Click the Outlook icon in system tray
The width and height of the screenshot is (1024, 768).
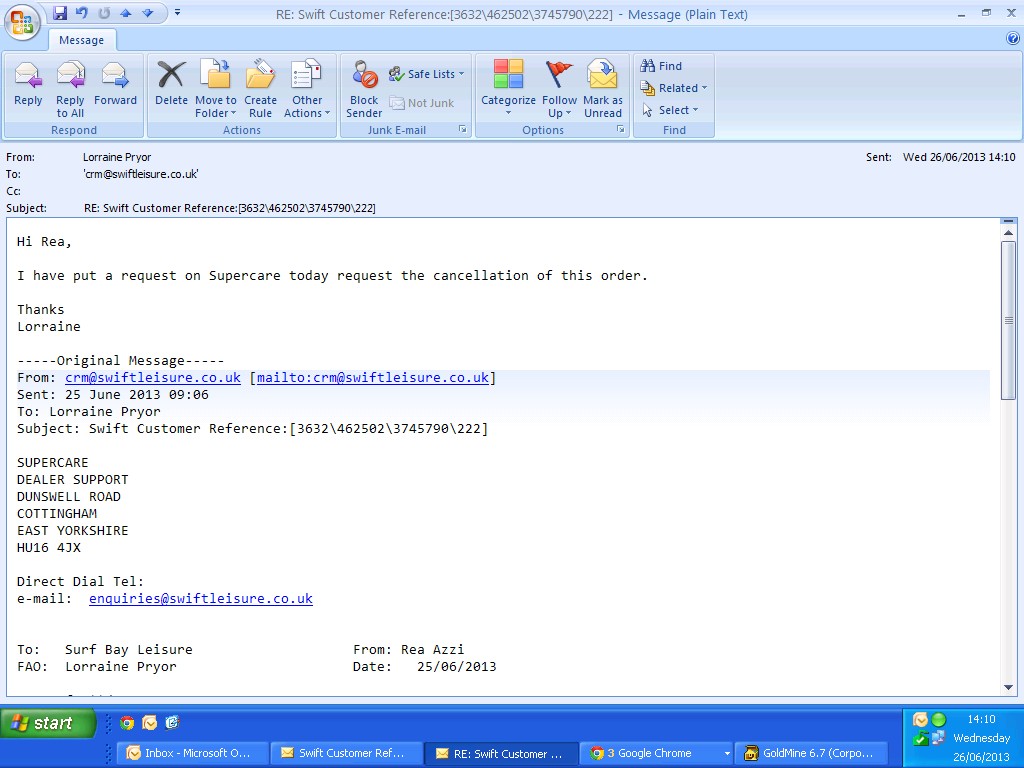(x=920, y=720)
